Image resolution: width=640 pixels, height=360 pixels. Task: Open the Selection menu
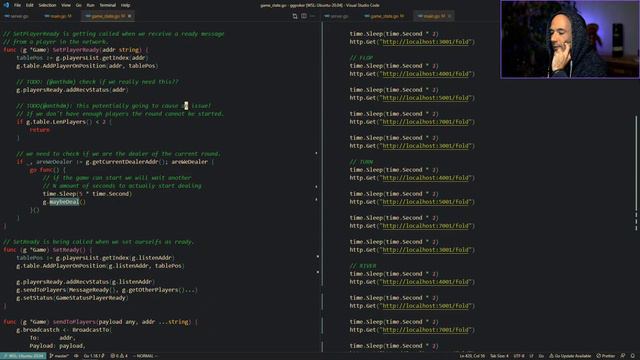[x=47, y=5]
